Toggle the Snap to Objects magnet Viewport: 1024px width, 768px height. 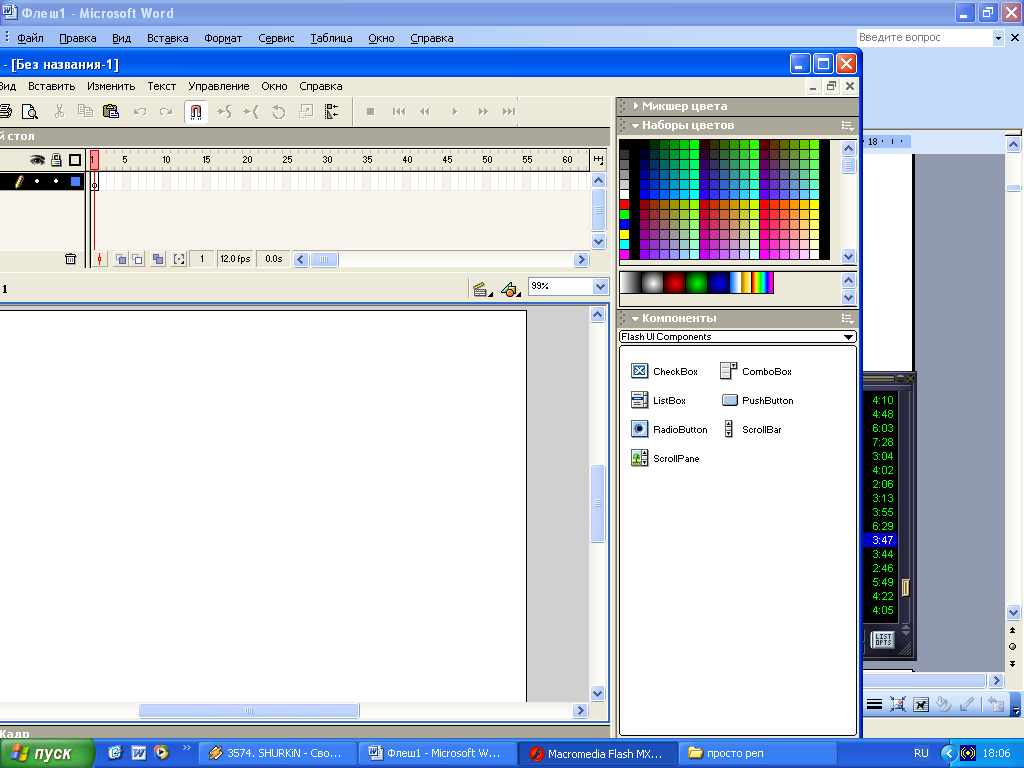click(x=196, y=112)
